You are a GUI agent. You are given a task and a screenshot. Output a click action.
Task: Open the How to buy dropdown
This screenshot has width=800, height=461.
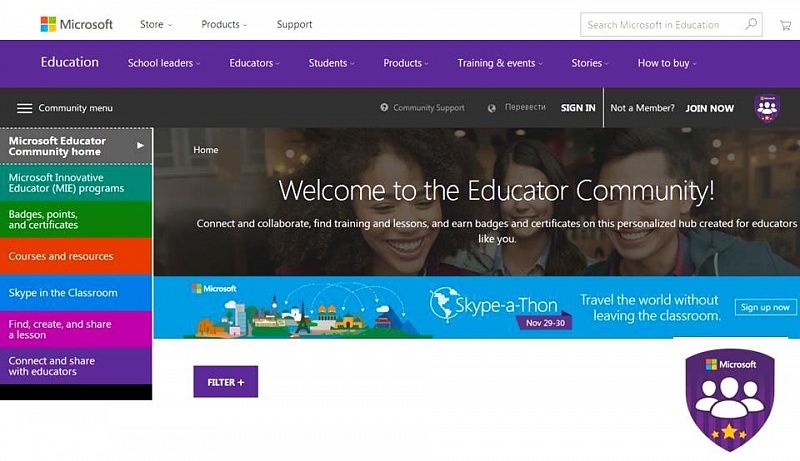(x=666, y=63)
